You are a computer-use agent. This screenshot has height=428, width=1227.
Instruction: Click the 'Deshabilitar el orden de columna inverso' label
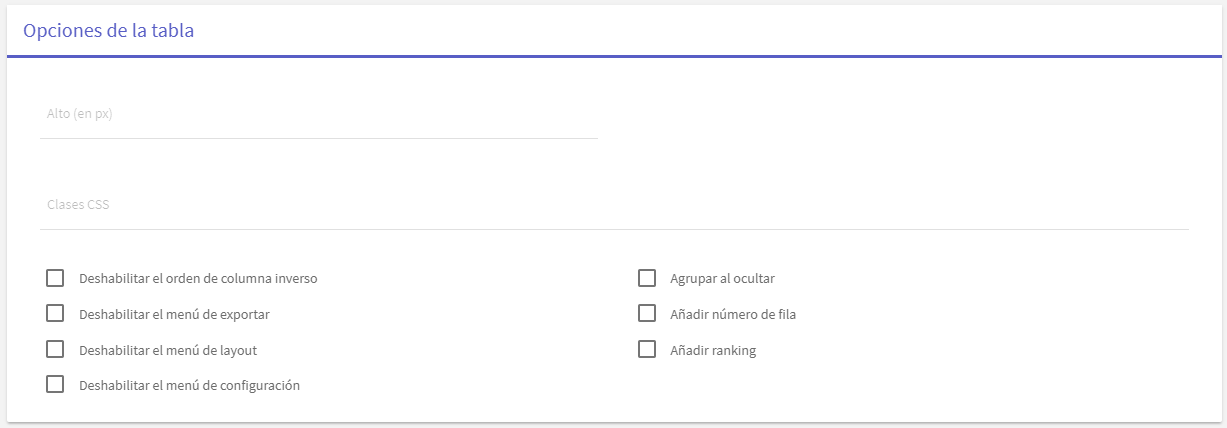point(198,279)
